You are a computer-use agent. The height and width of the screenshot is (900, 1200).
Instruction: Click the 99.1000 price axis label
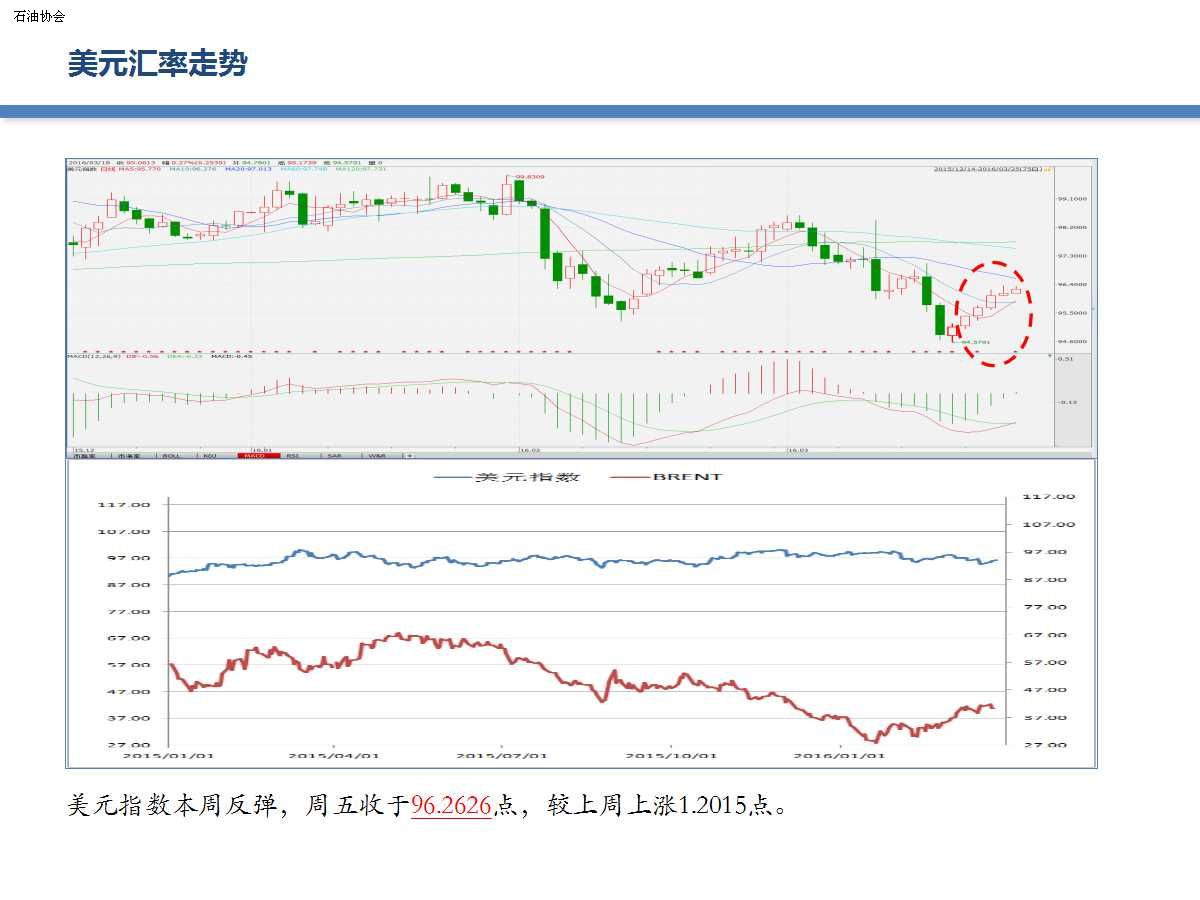[1072, 199]
